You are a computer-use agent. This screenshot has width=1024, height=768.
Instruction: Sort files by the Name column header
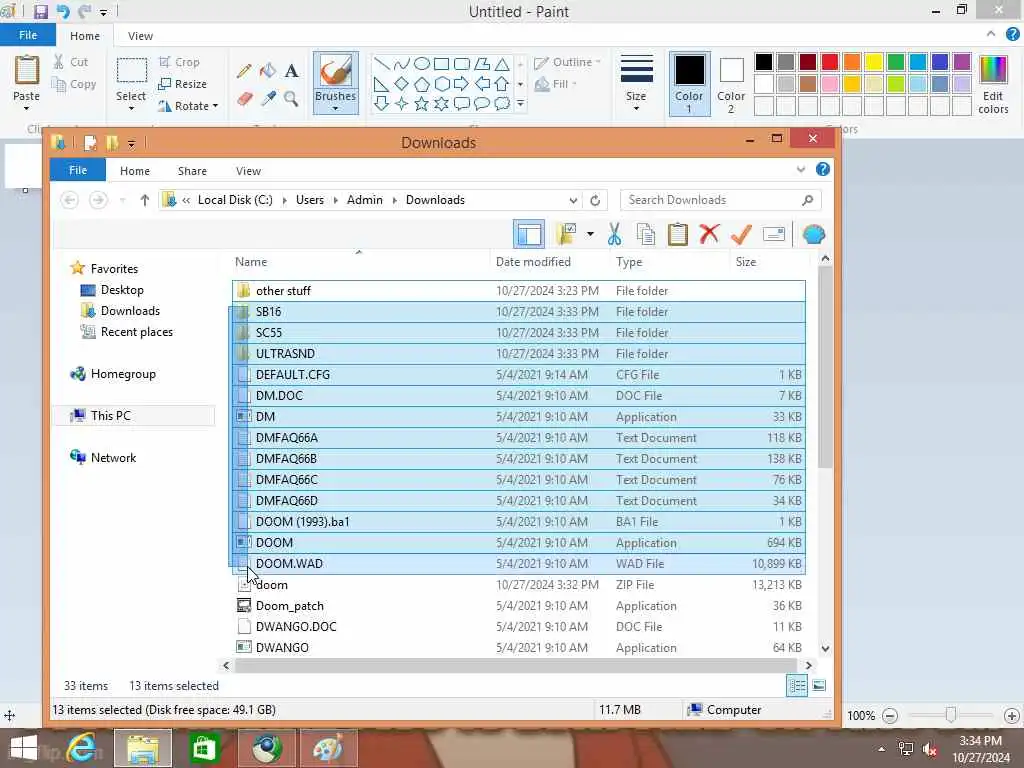251,262
